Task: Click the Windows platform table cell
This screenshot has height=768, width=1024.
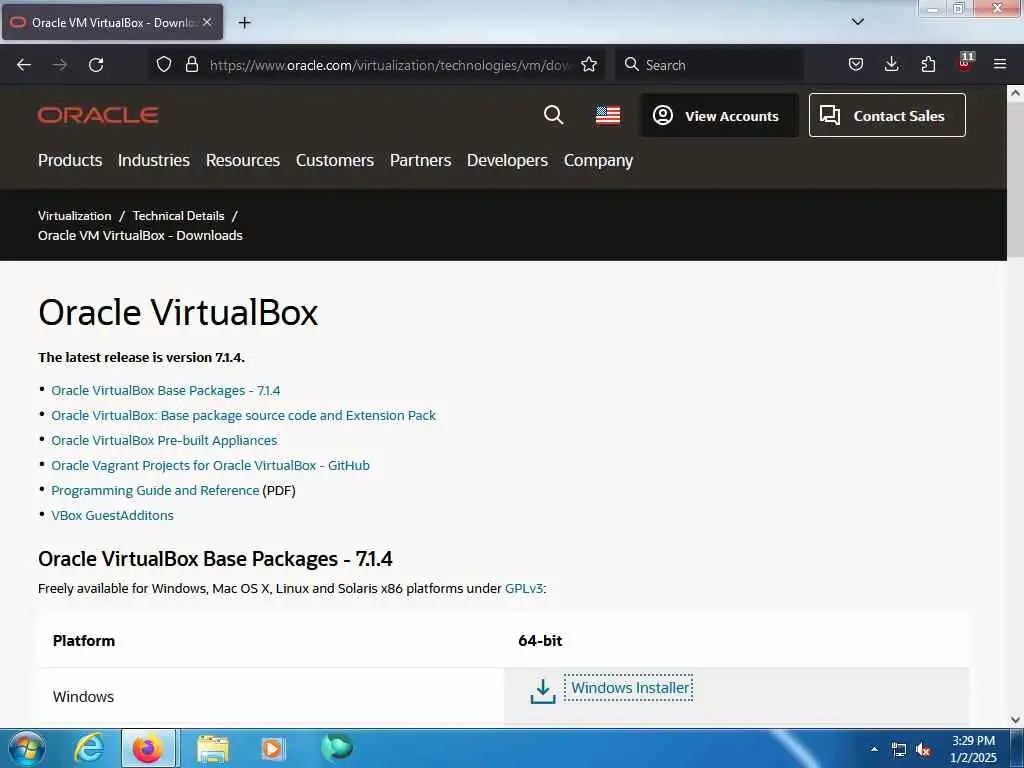Action: tap(271, 697)
